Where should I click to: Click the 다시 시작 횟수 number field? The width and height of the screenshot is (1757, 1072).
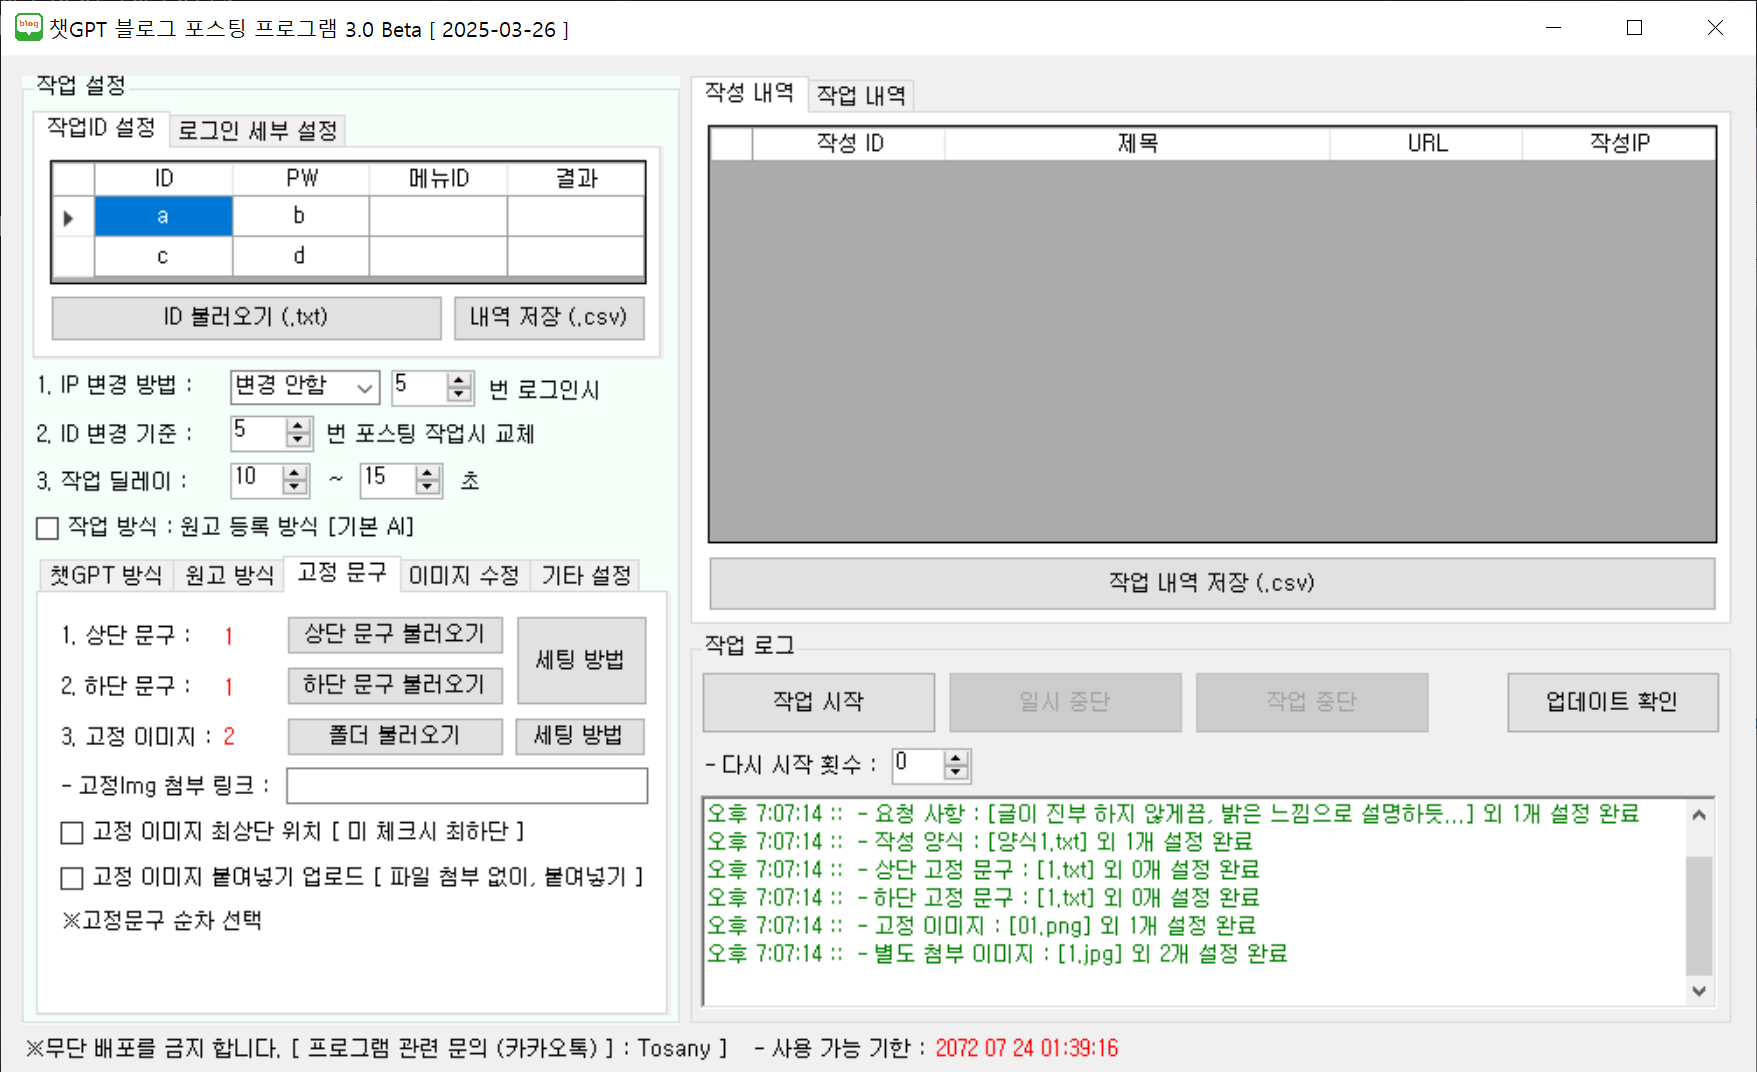(x=919, y=766)
